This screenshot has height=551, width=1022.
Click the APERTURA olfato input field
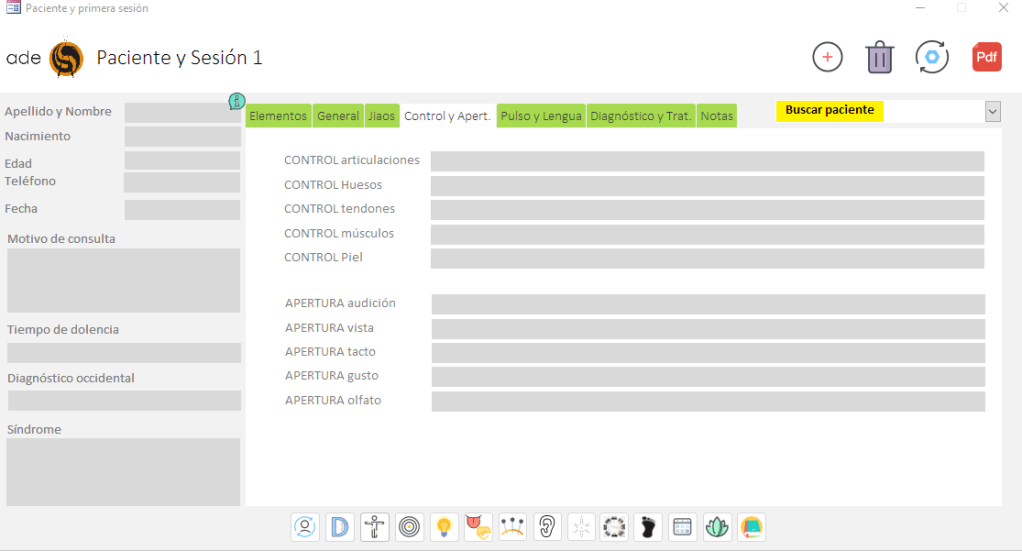pyautogui.click(x=707, y=401)
